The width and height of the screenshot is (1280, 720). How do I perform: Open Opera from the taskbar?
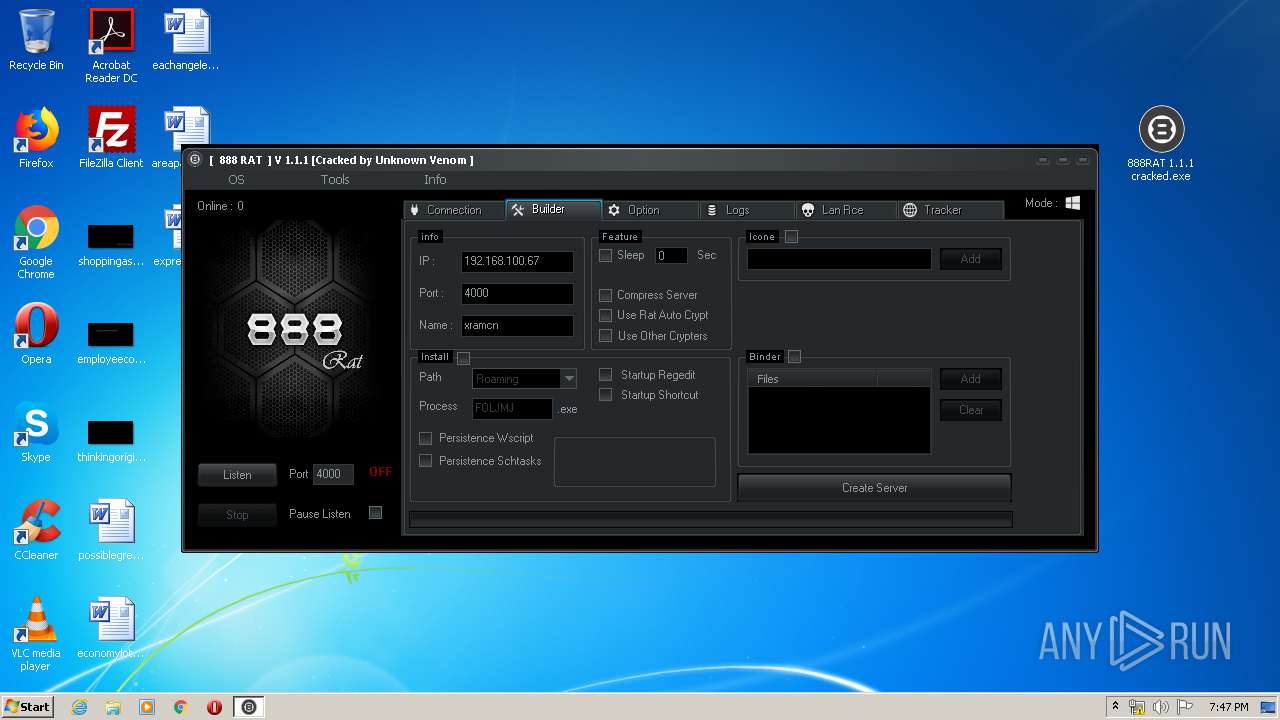(214, 707)
